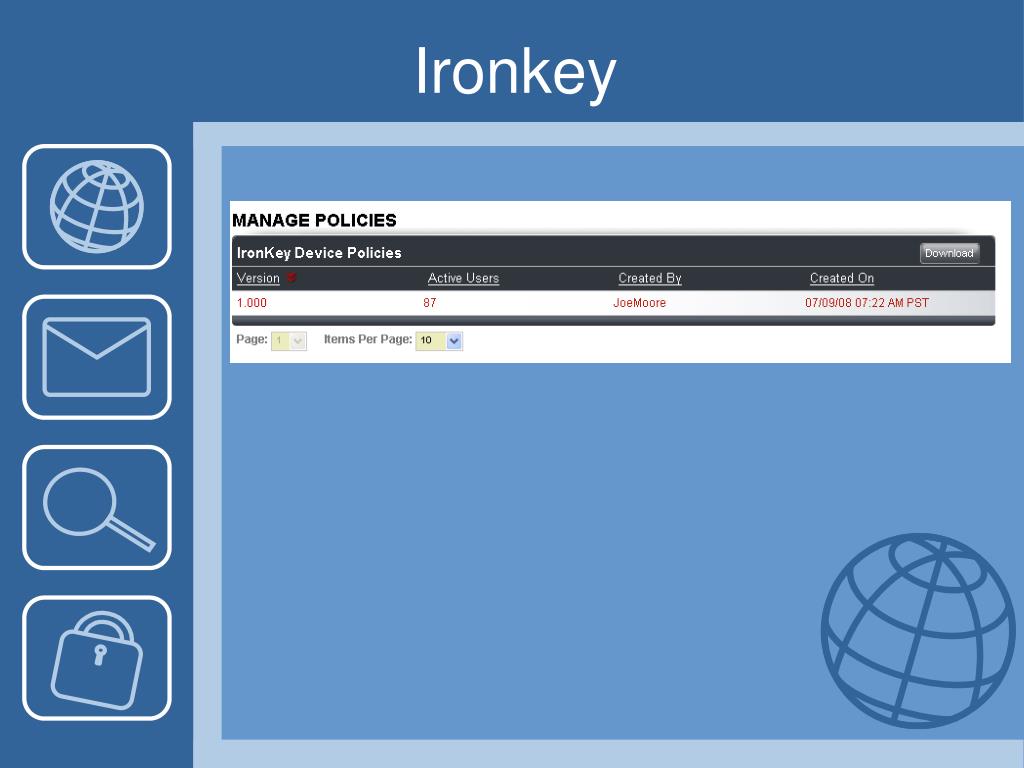Viewport: 1024px width, 768px height.
Task: Sort policies by Version column
Action: coord(258,278)
